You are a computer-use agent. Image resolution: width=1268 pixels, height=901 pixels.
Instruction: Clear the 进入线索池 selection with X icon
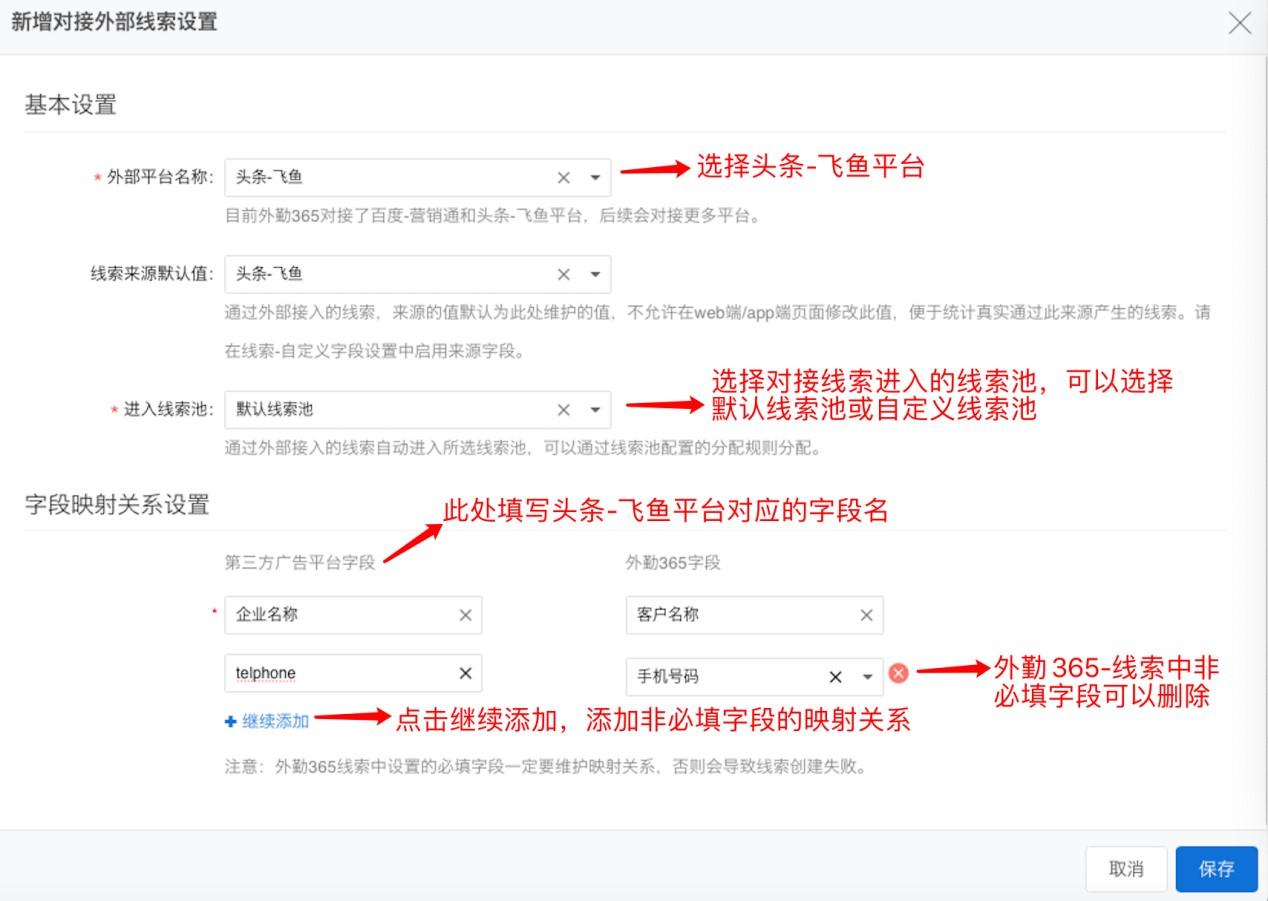click(x=564, y=409)
